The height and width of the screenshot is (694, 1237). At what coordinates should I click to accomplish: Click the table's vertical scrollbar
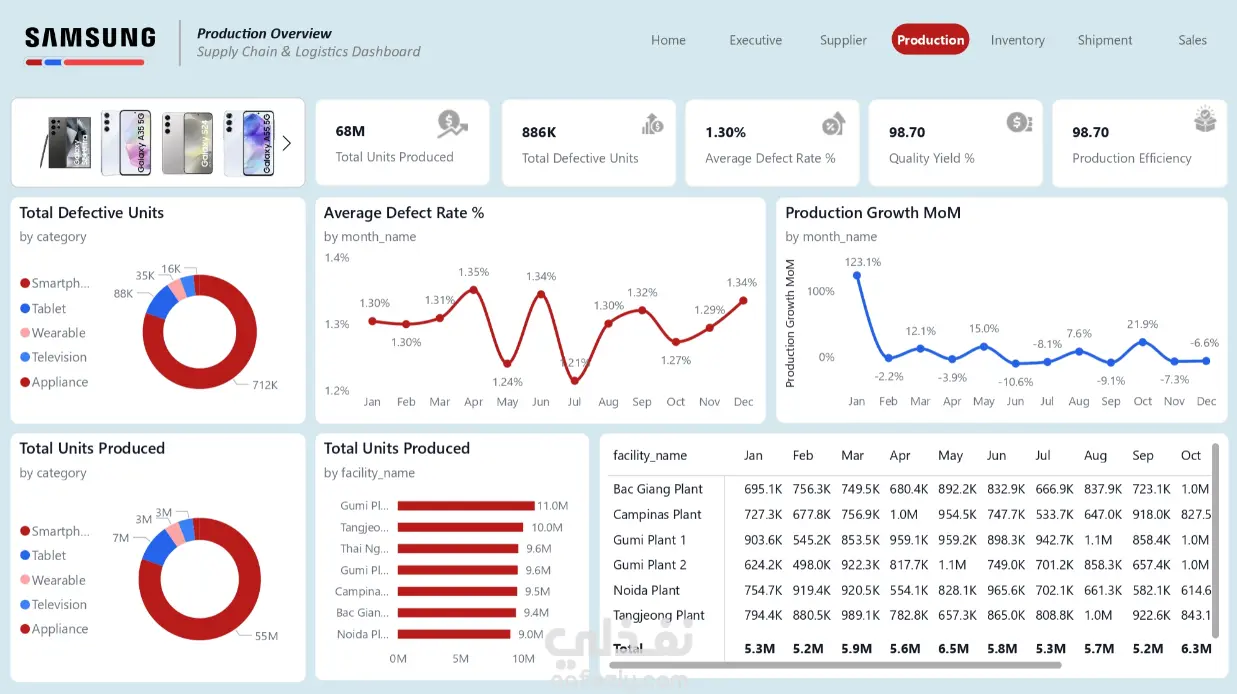(1215, 540)
